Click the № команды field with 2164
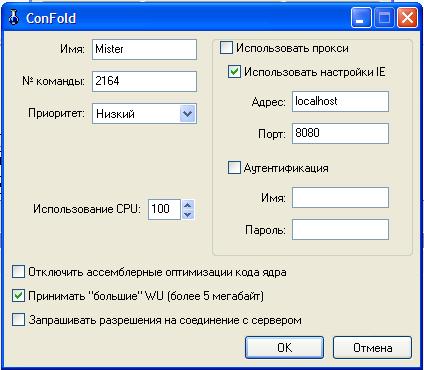Viewport: 424px width, 370px height. [x=144, y=81]
